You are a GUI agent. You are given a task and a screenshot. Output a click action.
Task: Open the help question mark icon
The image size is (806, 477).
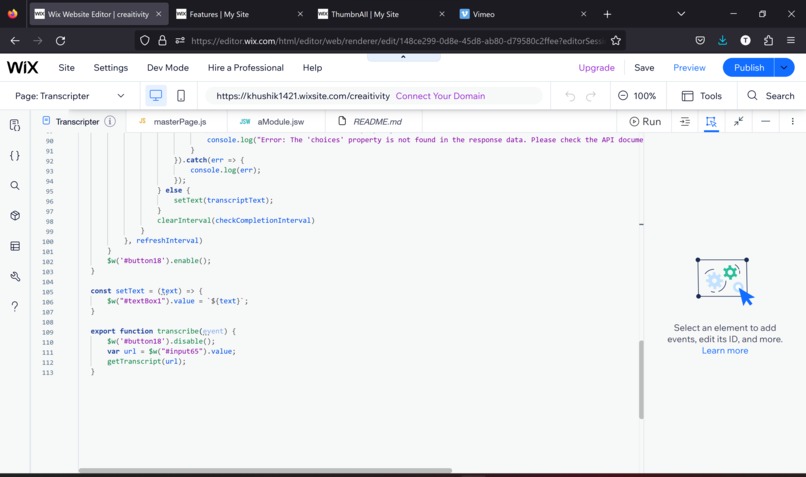(15, 306)
